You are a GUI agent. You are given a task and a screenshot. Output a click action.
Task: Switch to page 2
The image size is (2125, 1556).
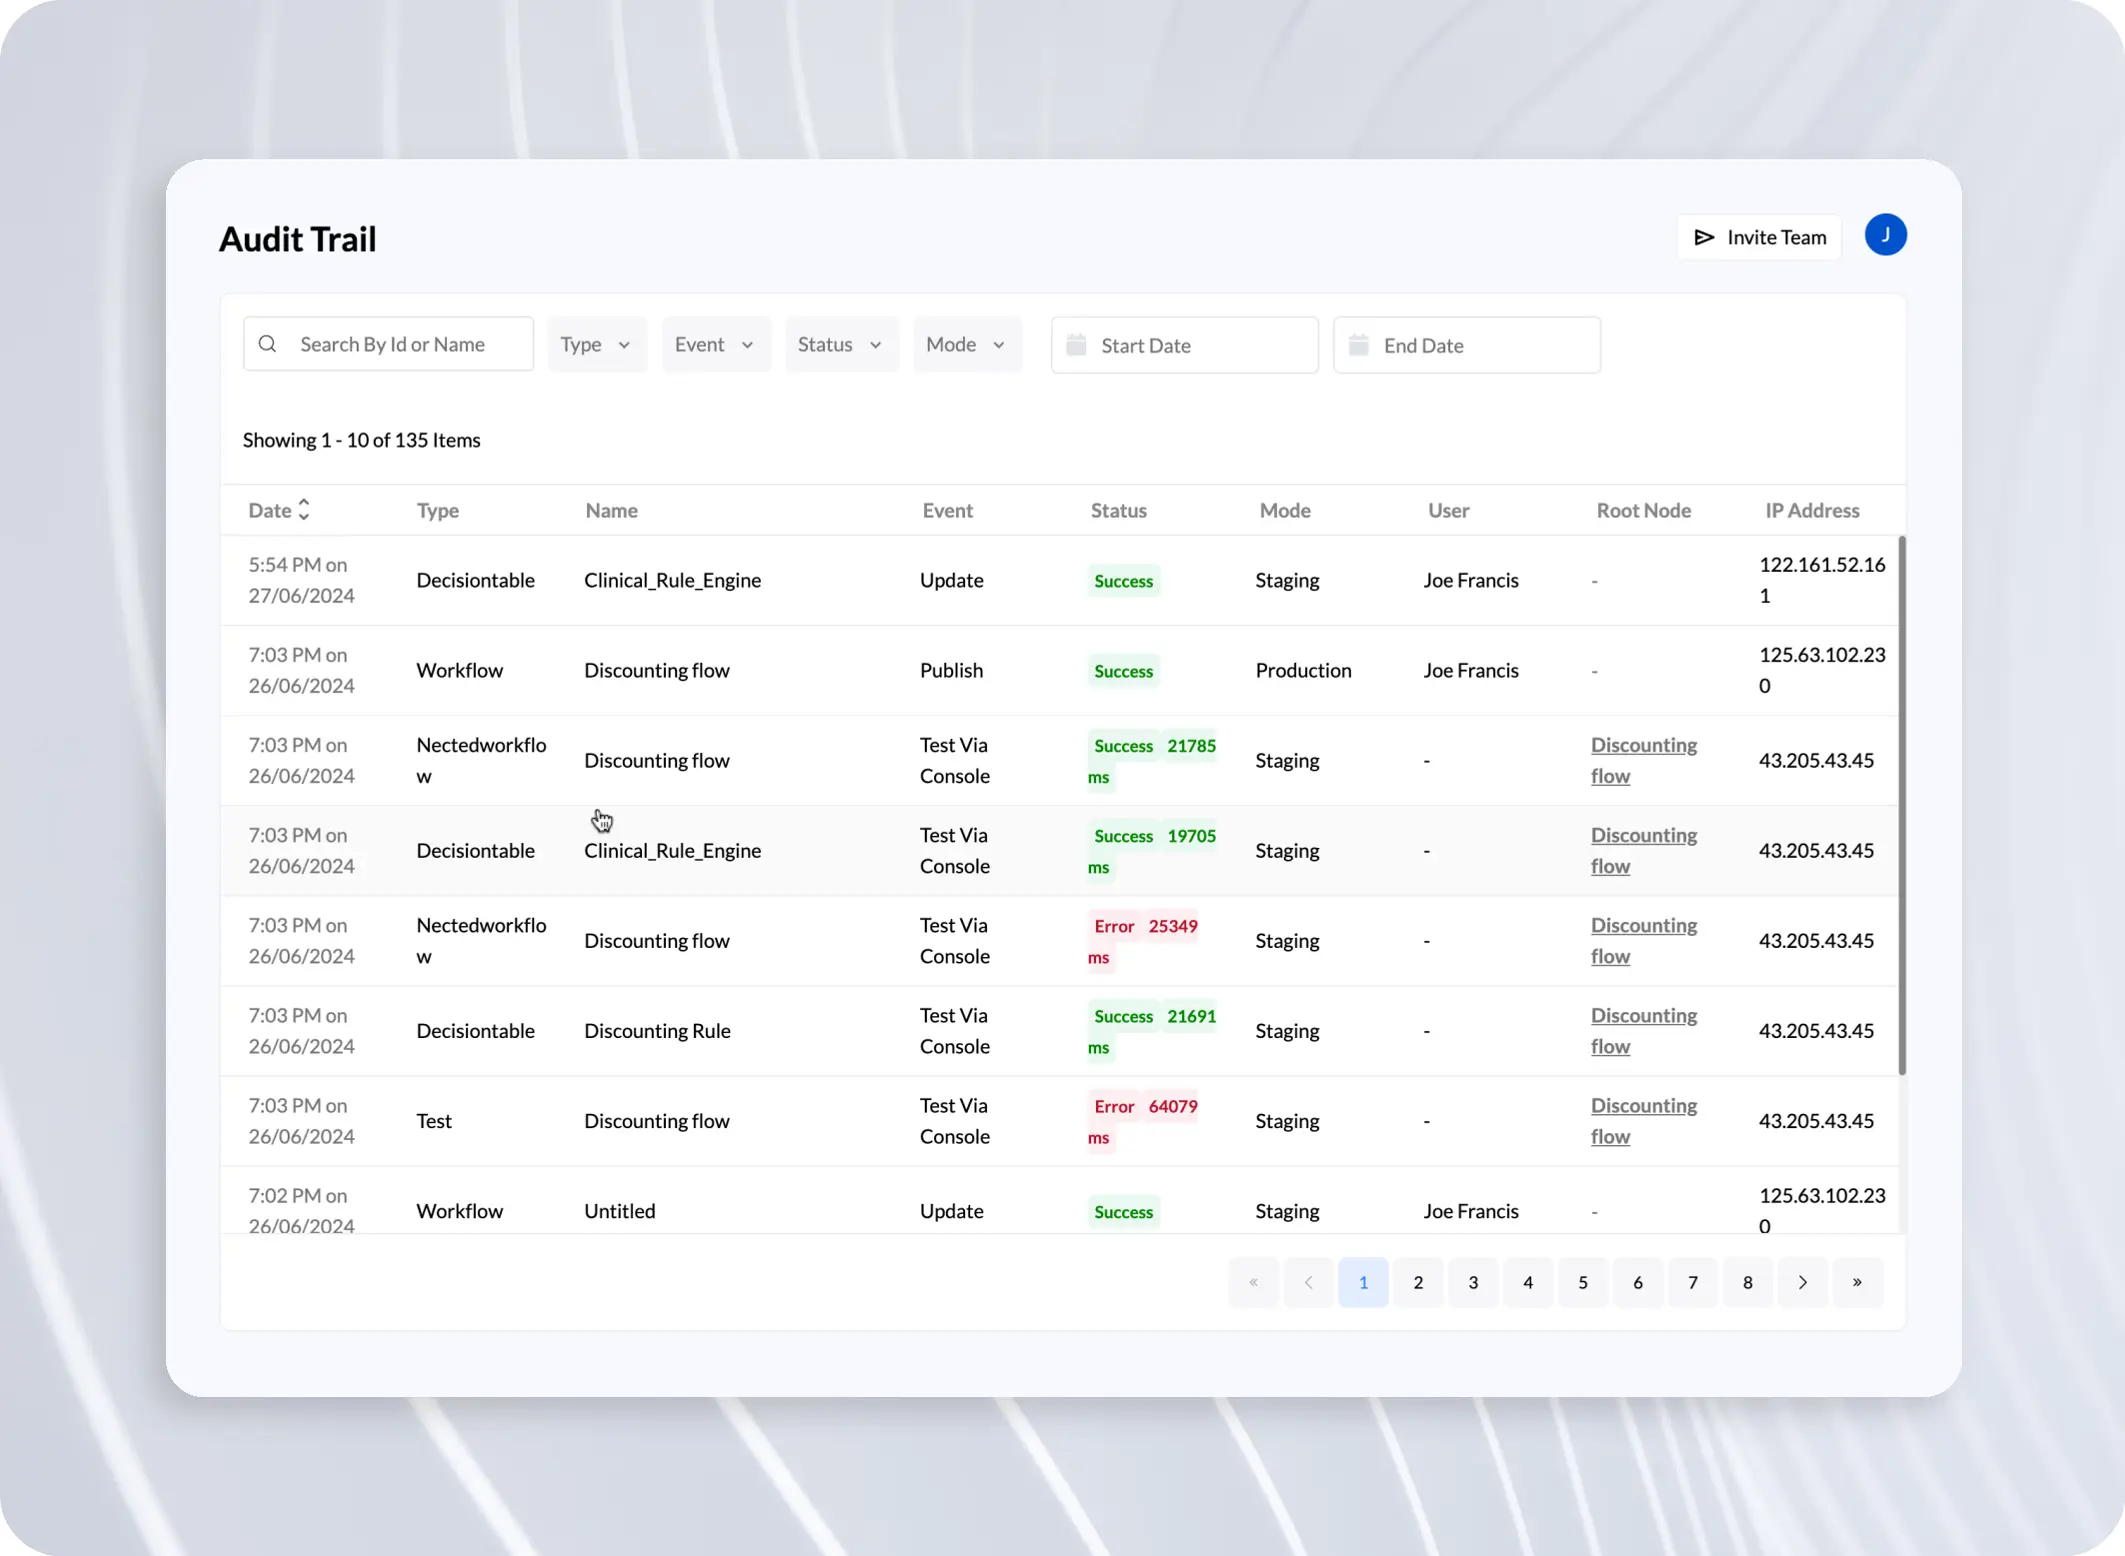point(1418,1282)
